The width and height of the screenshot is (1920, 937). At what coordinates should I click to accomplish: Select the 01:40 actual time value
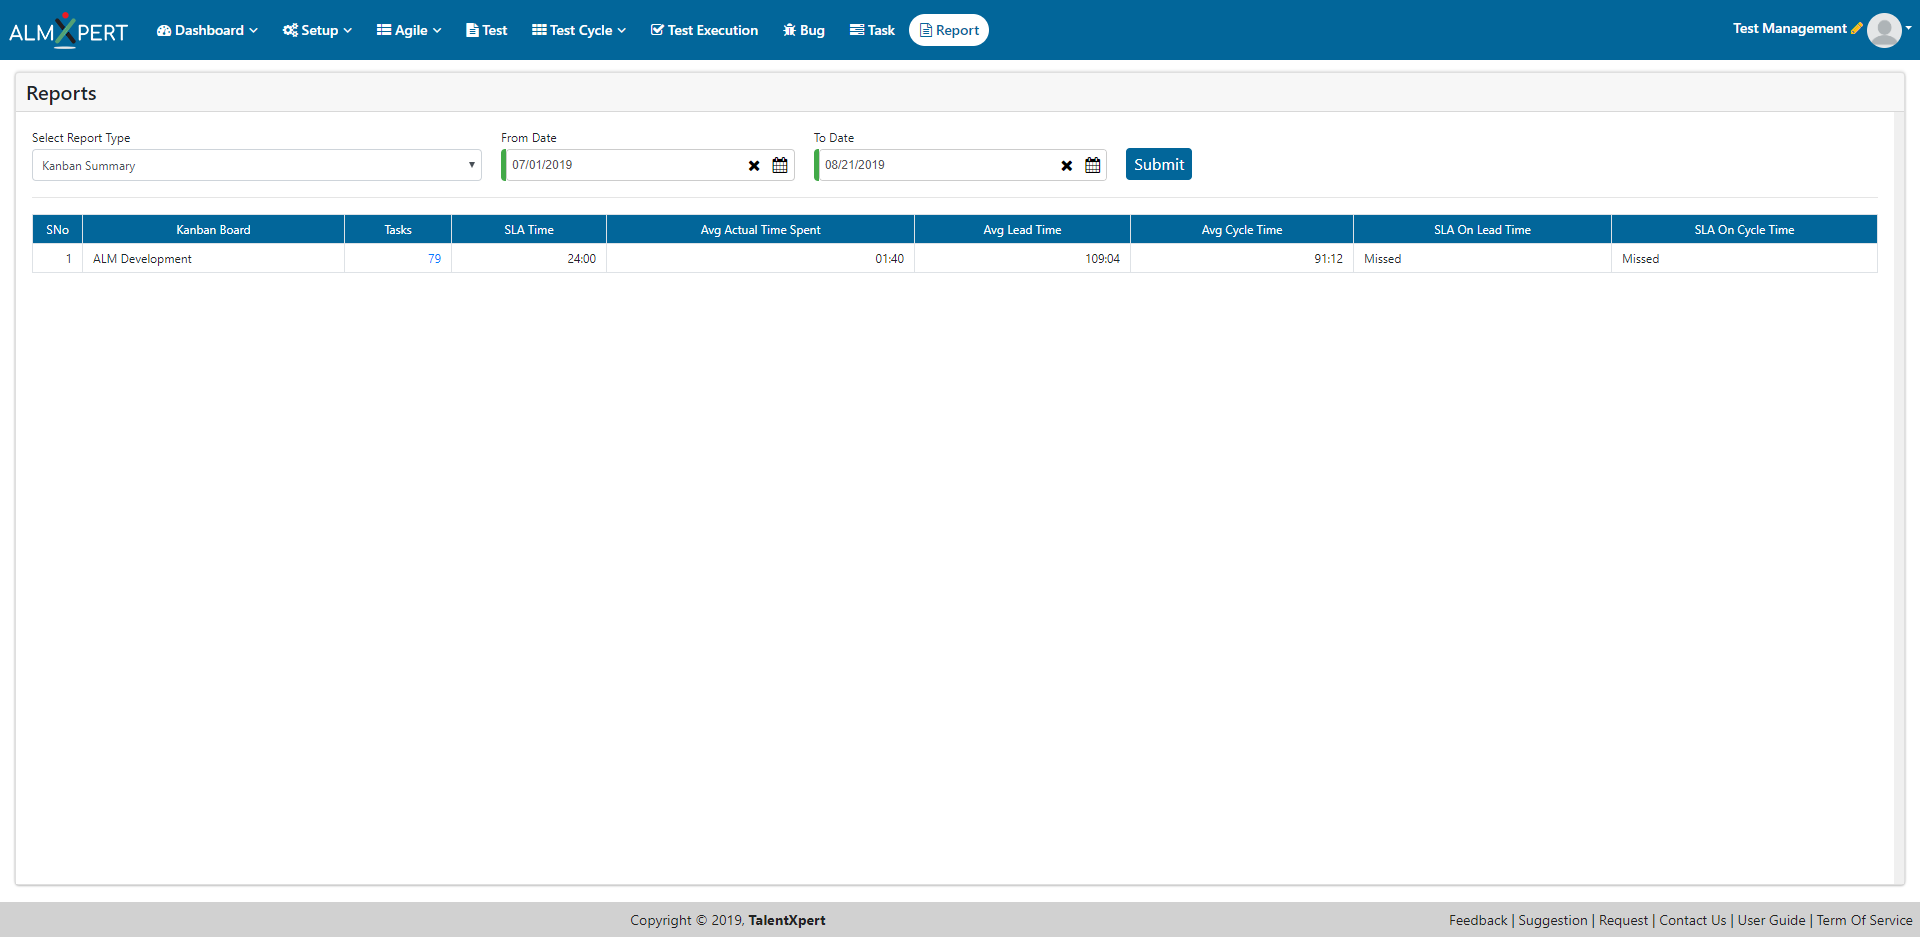(889, 258)
